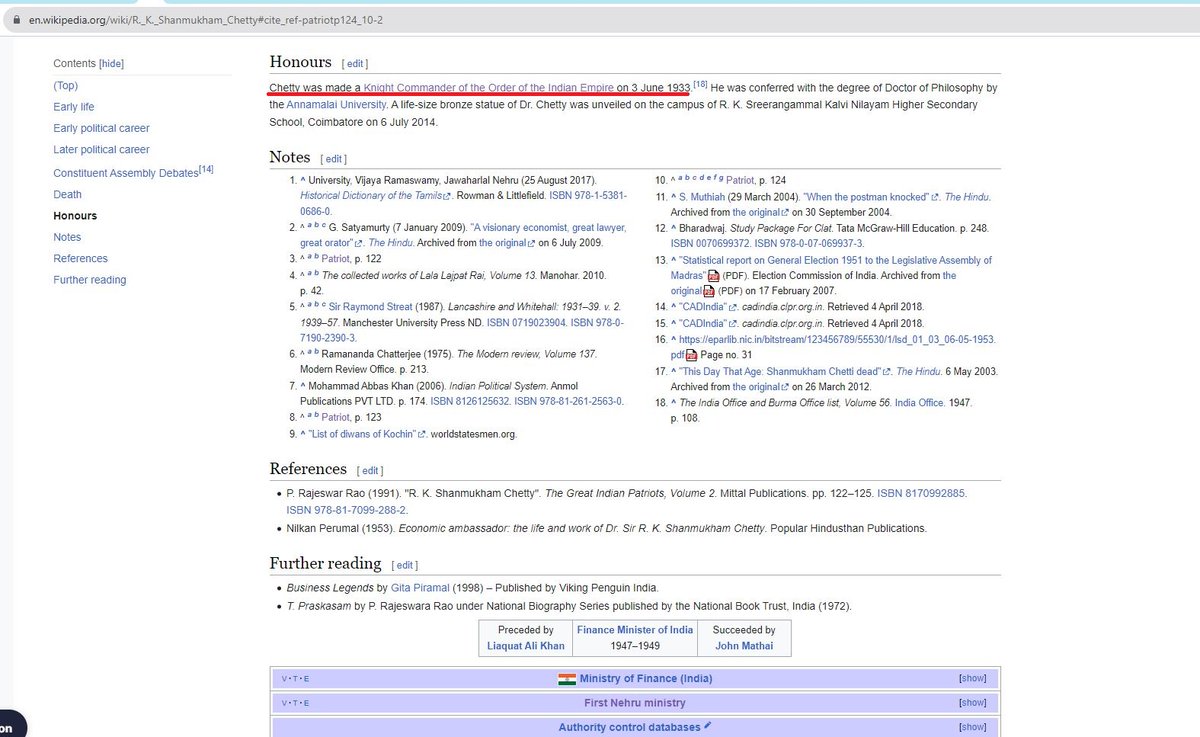Click ISBN 8170992885 in References
This screenshot has width=1200, height=737.
pyautogui.click(x=923, y=494)
